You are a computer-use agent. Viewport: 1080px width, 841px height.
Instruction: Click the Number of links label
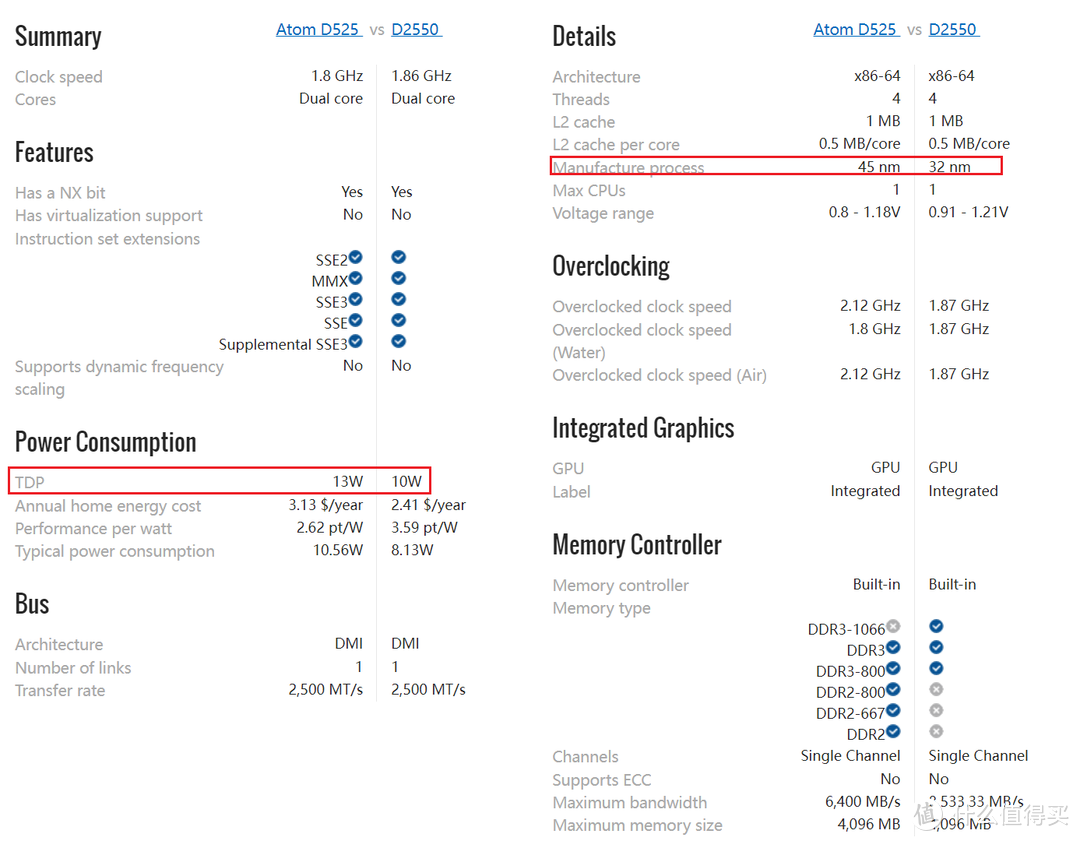73,668
